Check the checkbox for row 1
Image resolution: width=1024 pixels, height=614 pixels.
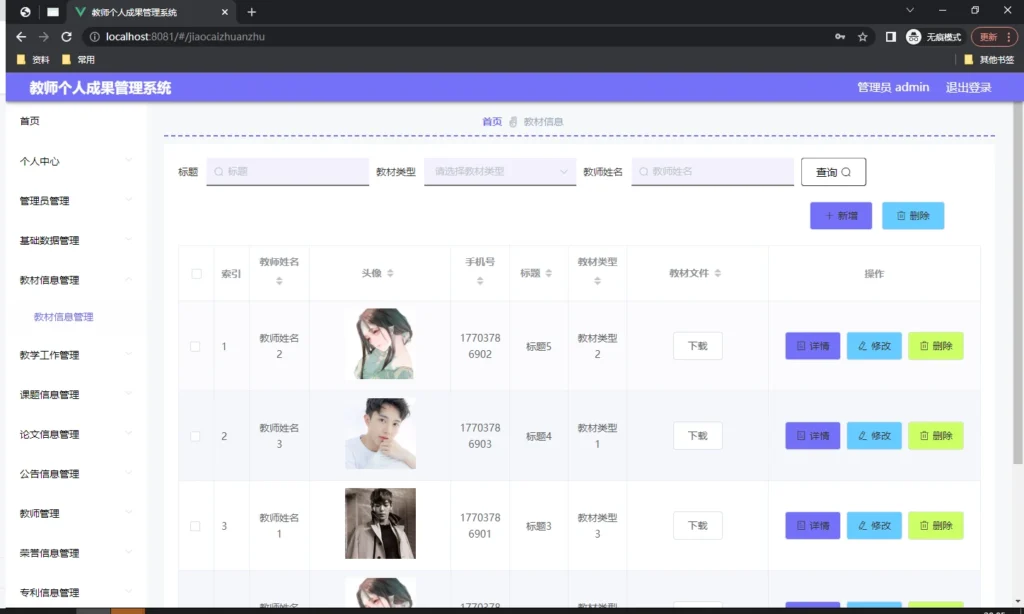click(x=196, y=347)
